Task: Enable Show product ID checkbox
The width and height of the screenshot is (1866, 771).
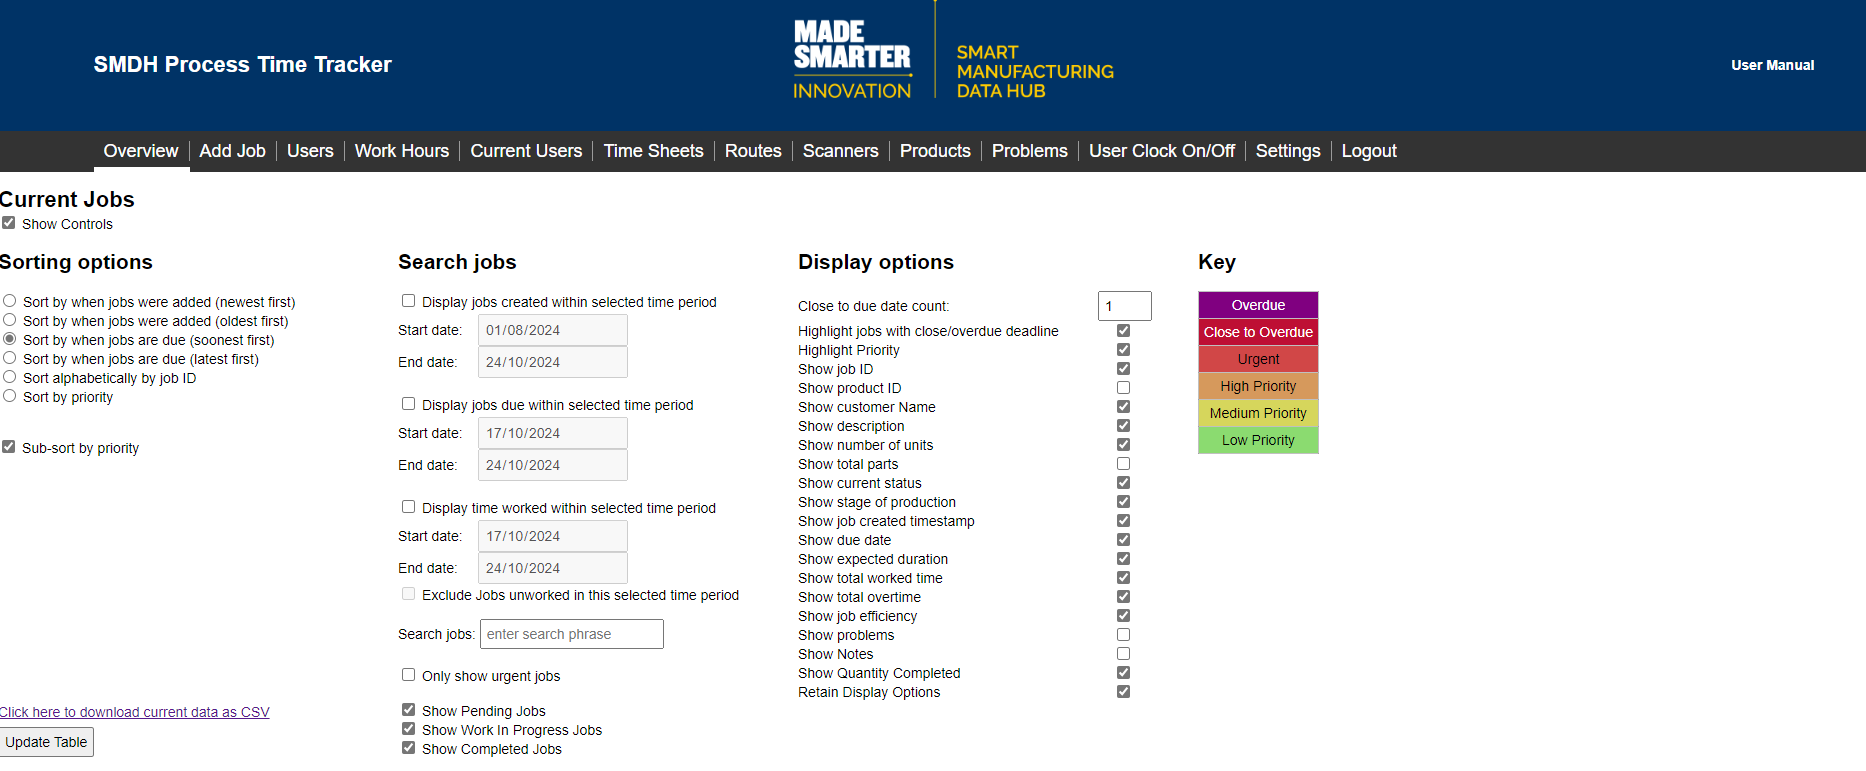Action: coord(1123,388)
